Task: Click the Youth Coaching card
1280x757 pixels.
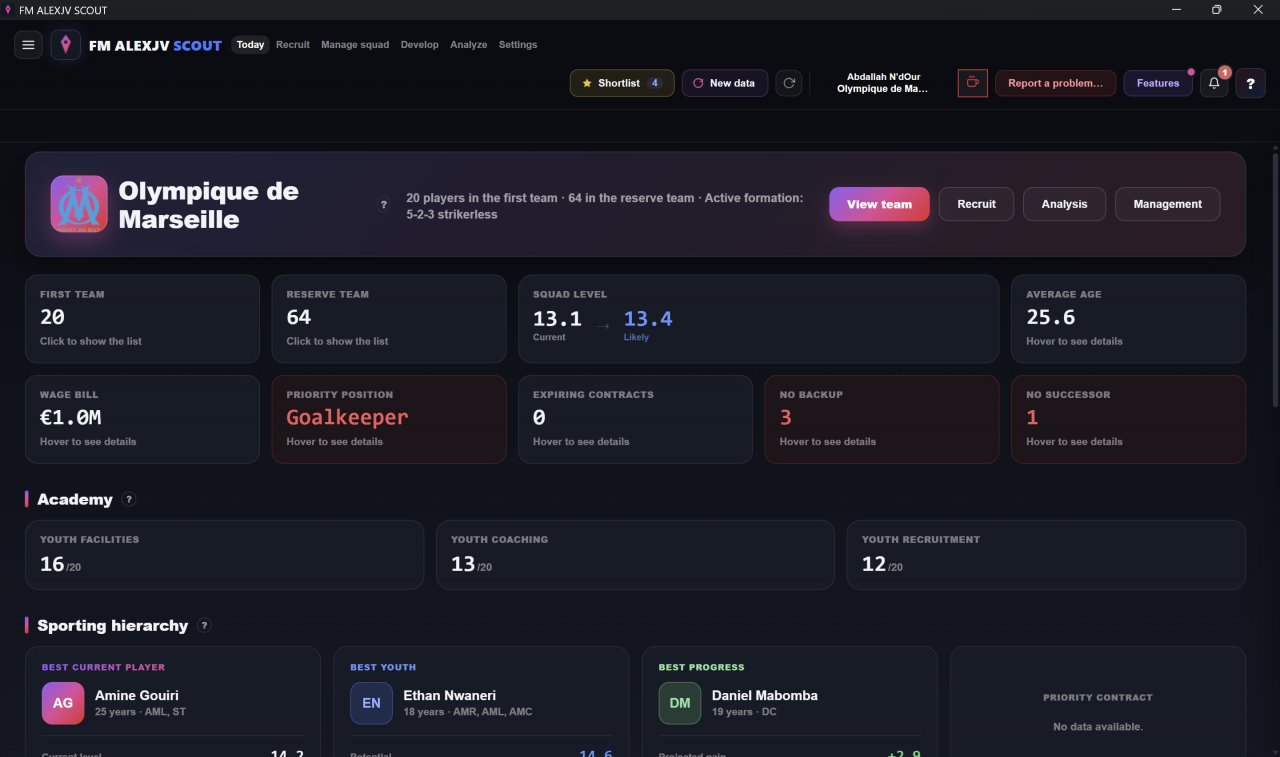Action: click(x=635, y=555)
